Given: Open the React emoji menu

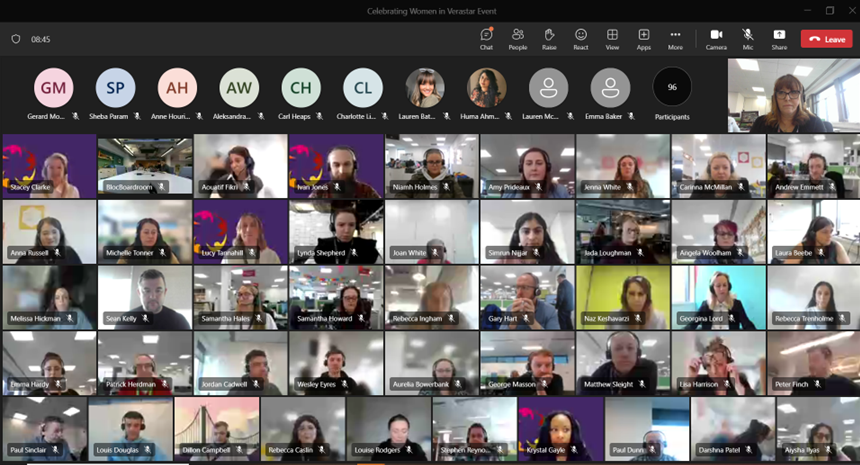Looking at the screenshot, I should [x=580, y=39].
